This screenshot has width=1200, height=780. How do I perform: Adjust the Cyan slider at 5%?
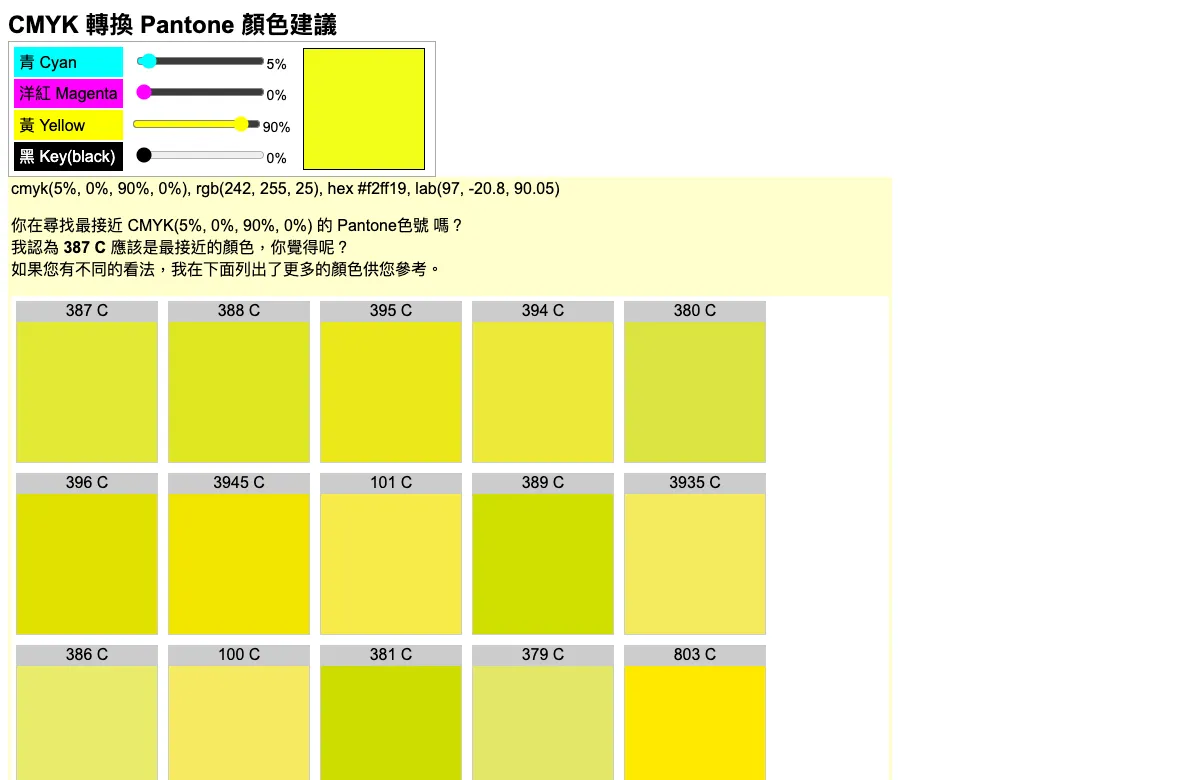(199, 62)
